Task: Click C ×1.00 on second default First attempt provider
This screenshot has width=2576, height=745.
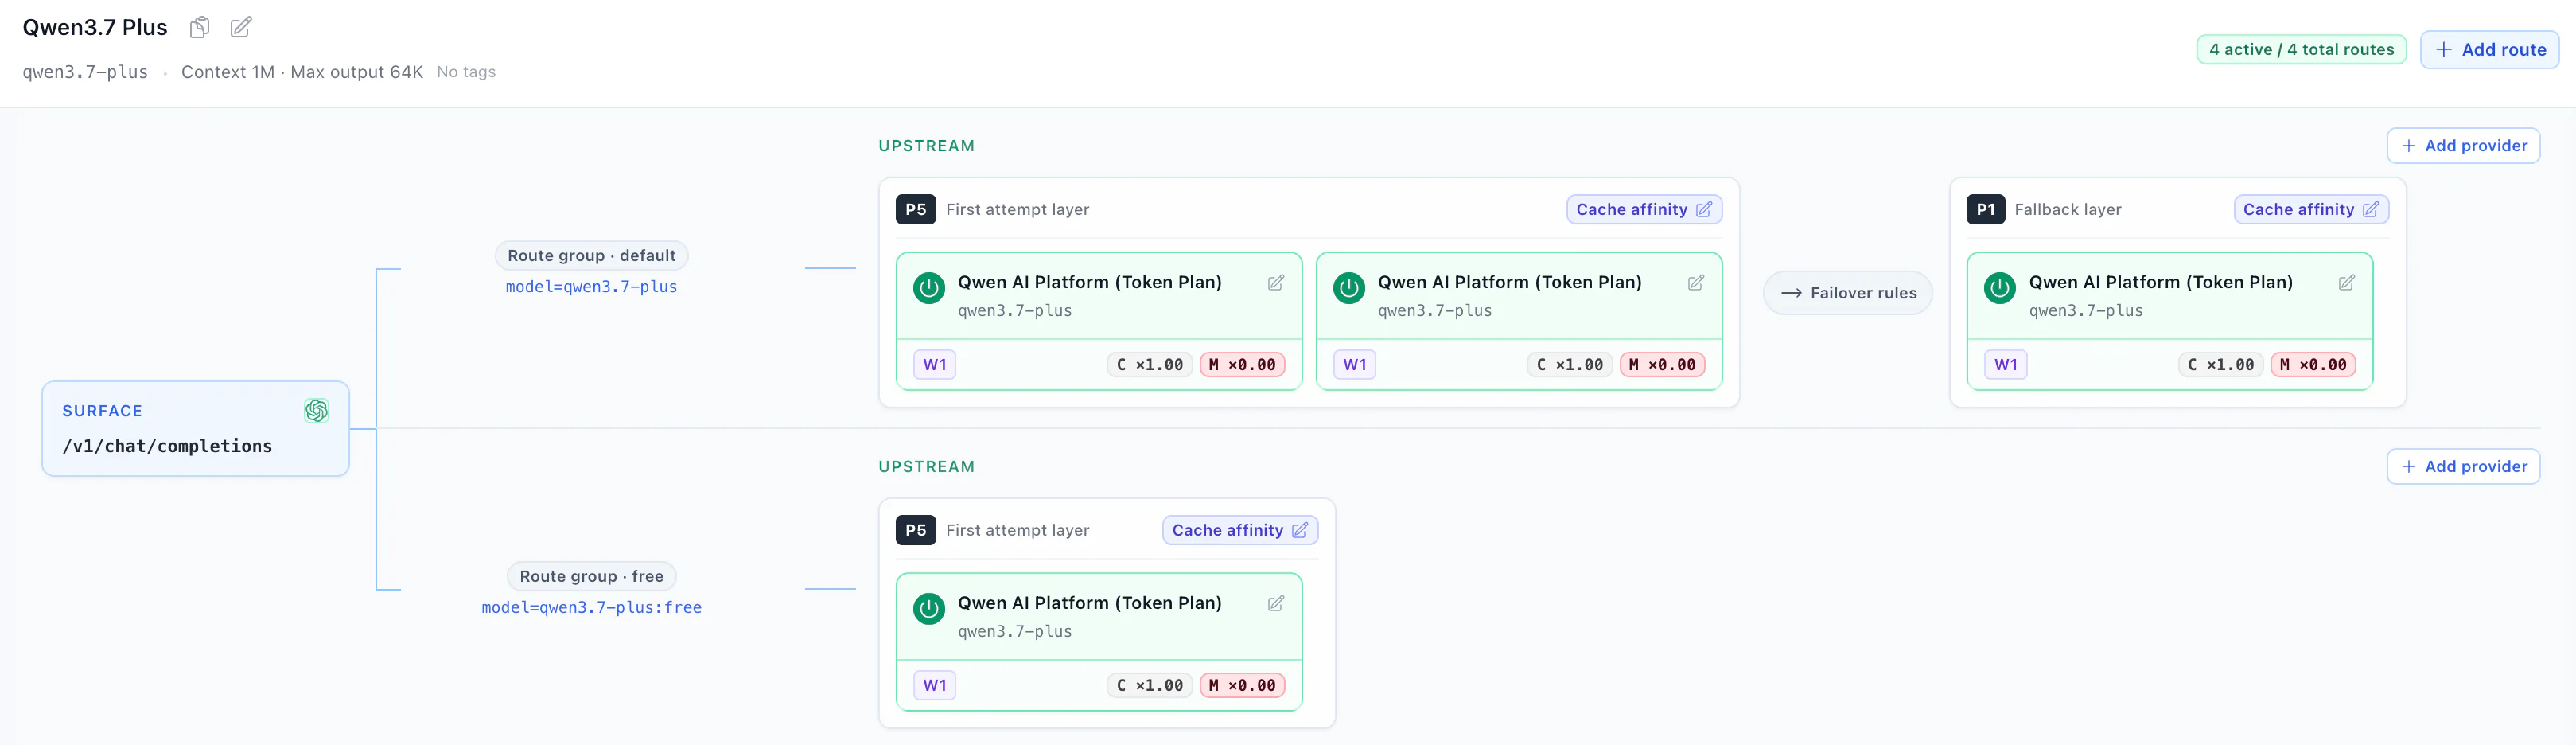Action: (x=1570, y=365)
